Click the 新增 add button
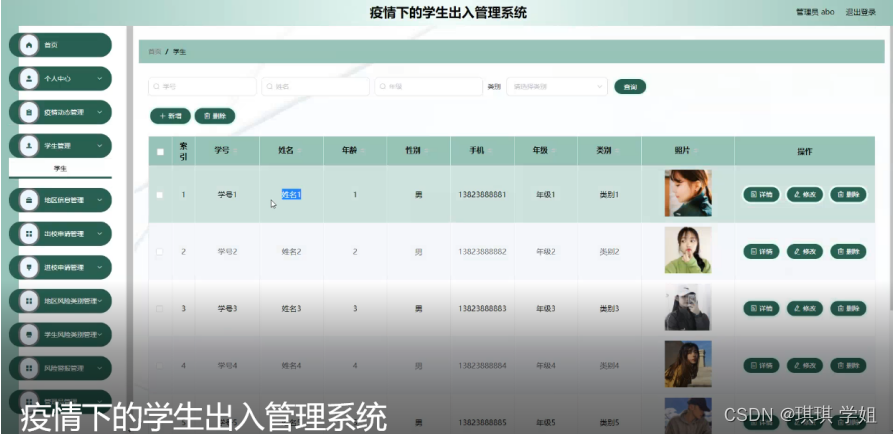This screenshot has height=434, width=893. (x=170, y=116)
